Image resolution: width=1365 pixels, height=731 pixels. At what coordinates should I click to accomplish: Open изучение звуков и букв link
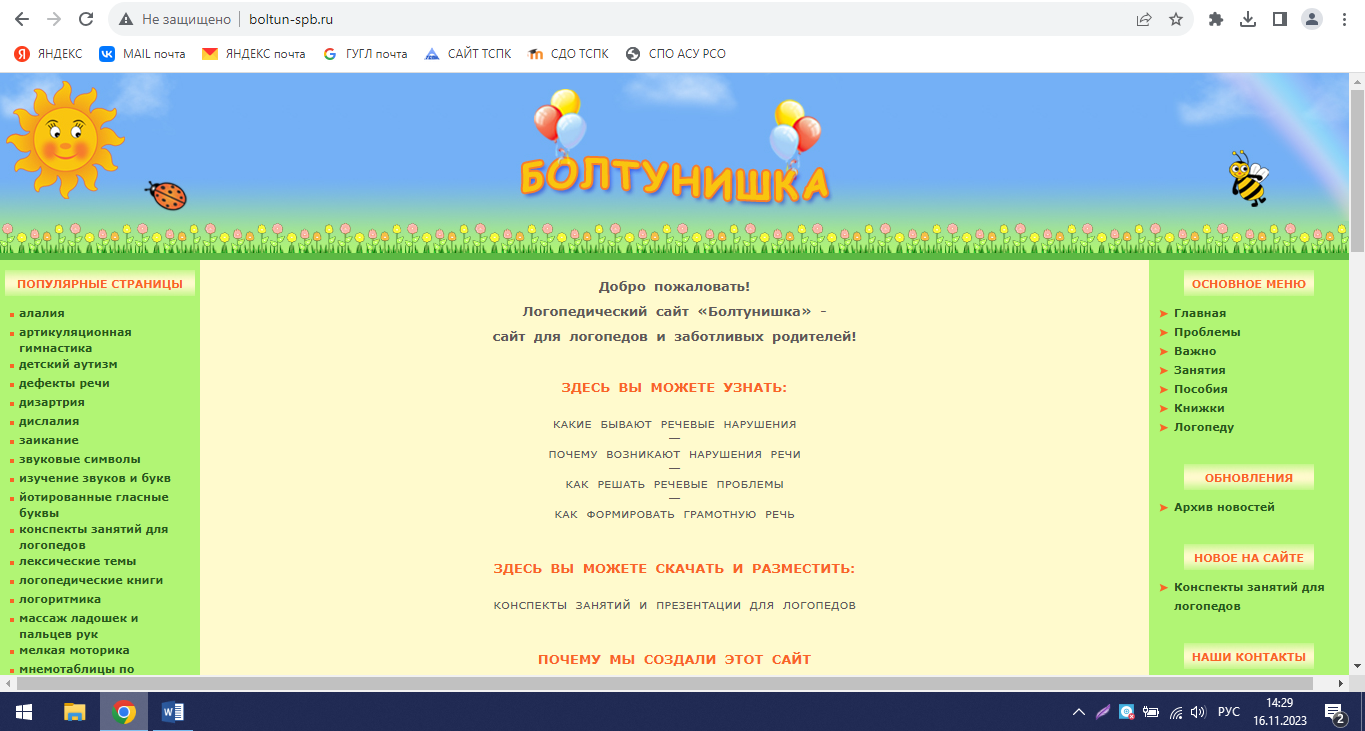[x=95, y=478]
